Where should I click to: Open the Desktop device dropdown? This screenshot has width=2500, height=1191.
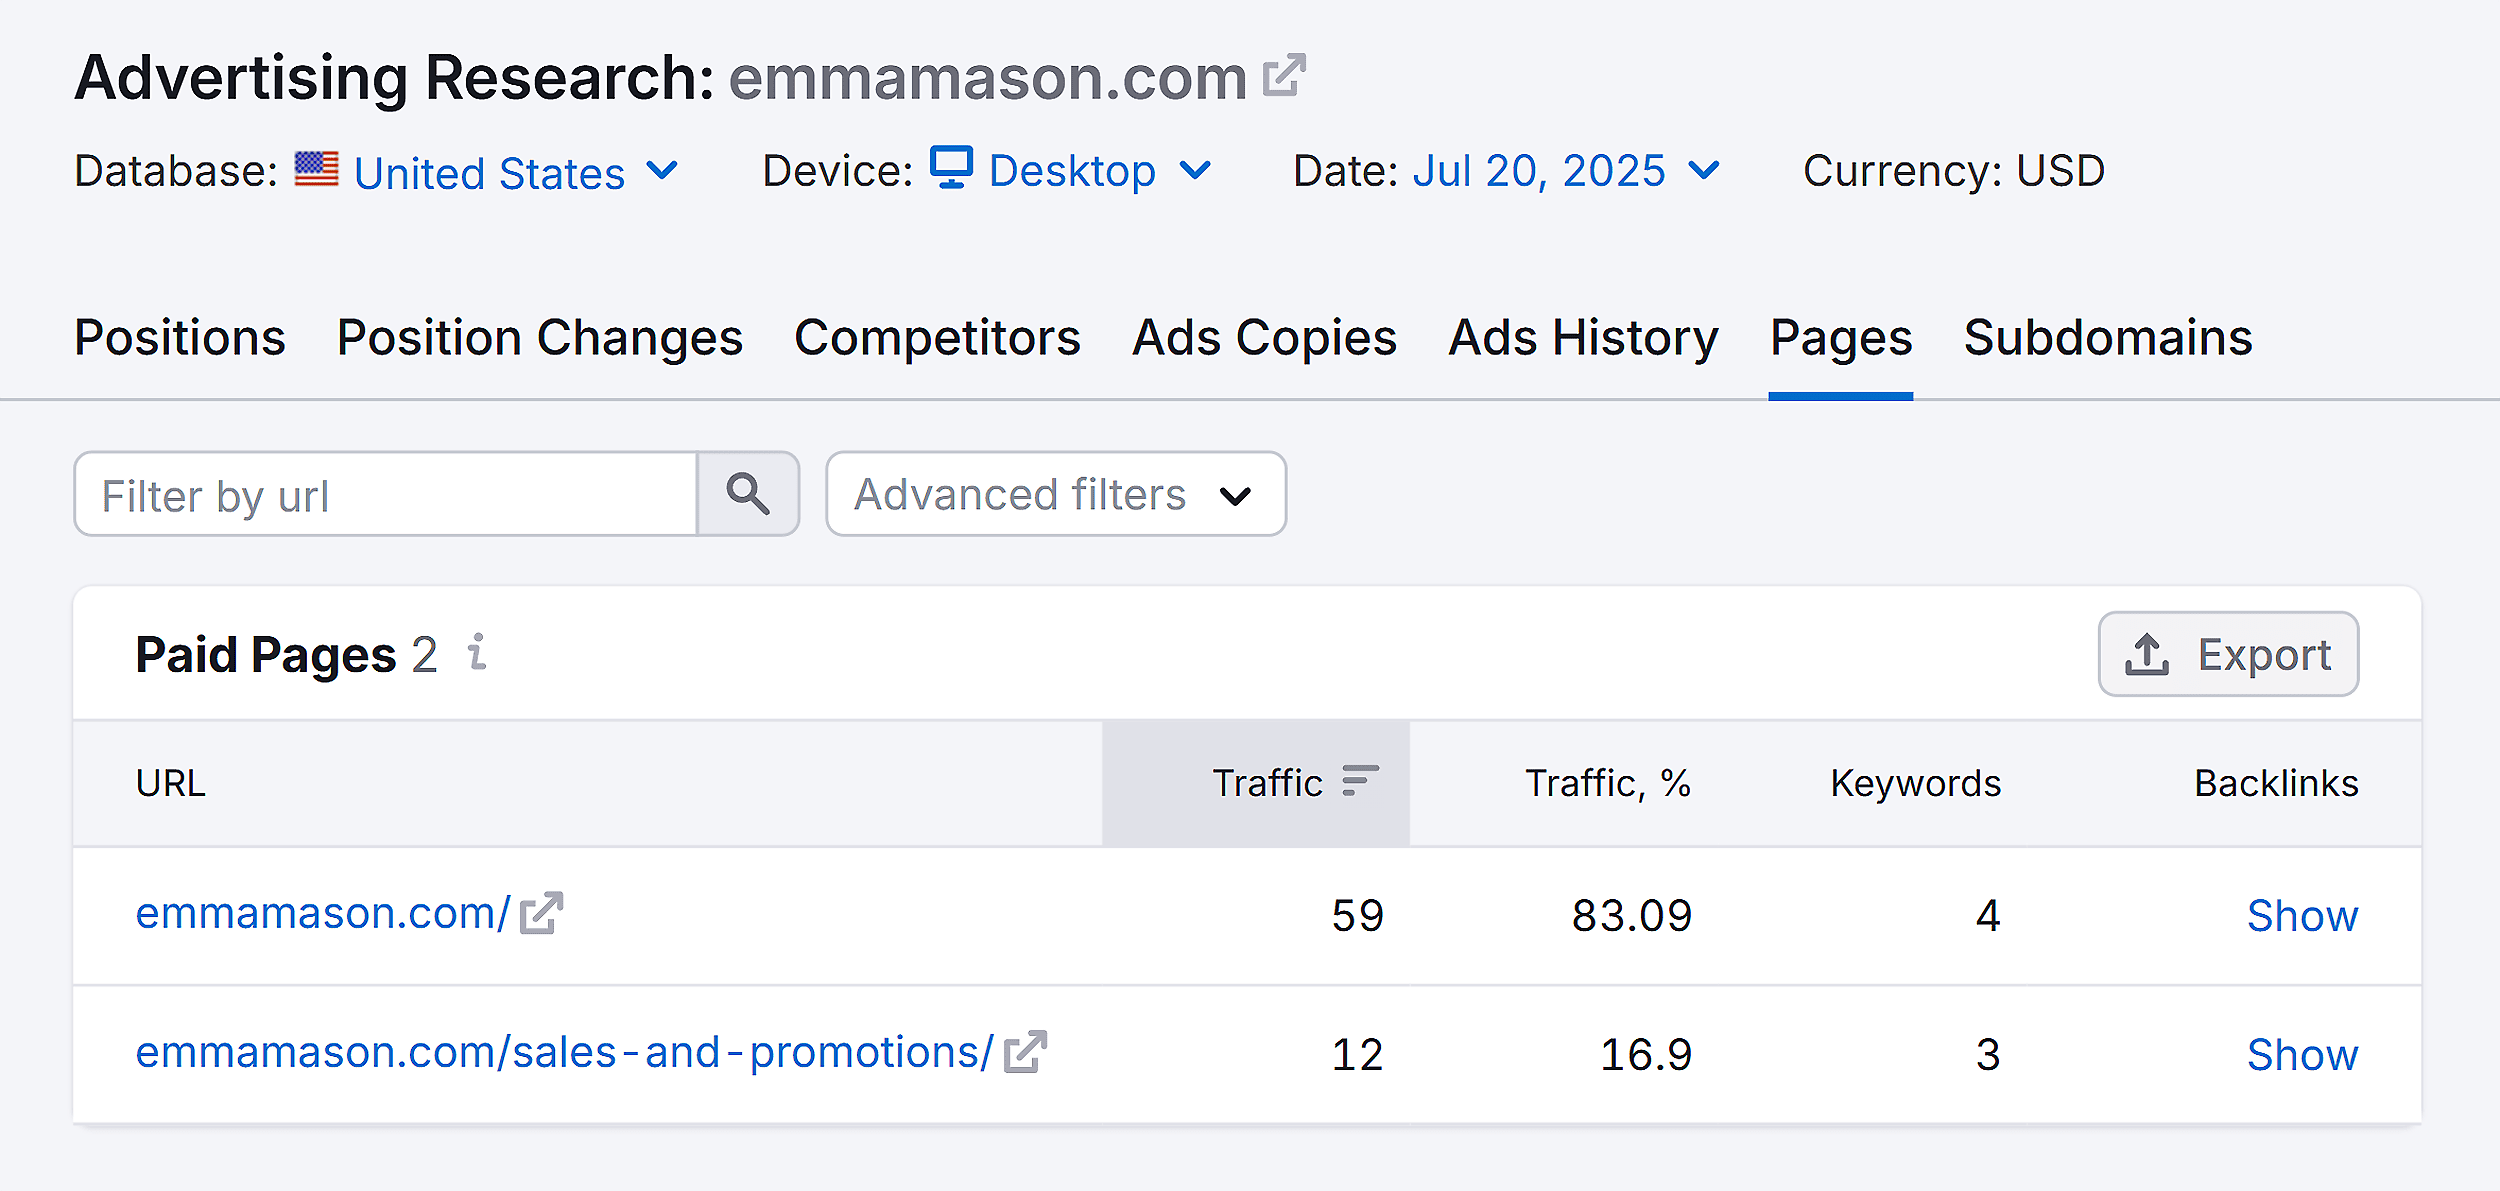(1071, 170)
